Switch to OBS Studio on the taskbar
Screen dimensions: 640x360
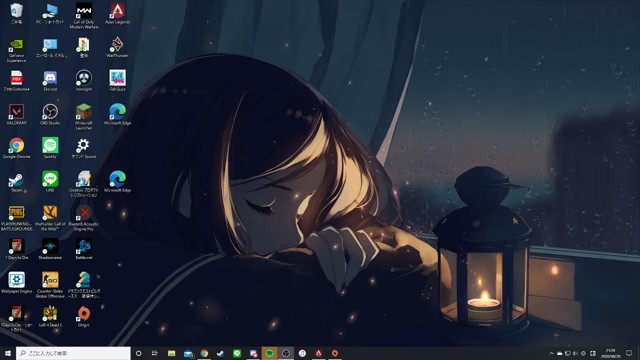286,353
